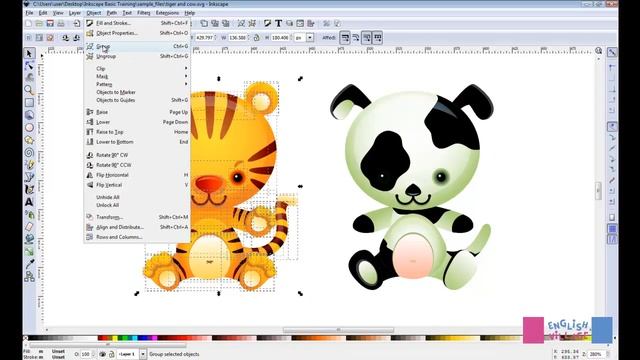
Task: Select the Selector arrow tool
Action: 29,53
